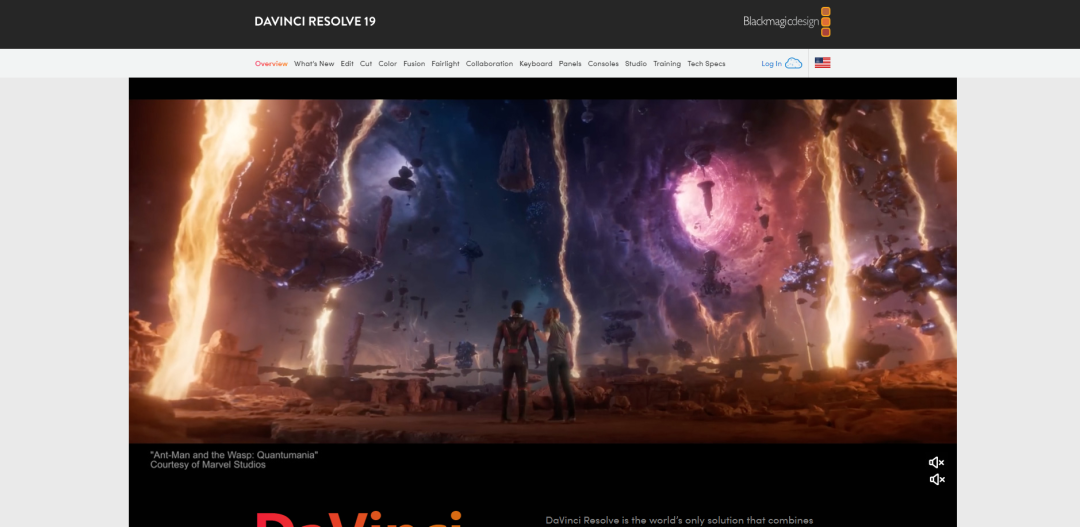The width and height of the screenshot is (1080, 527).
Task: Open the Panels tab
Action: [570, 63]
